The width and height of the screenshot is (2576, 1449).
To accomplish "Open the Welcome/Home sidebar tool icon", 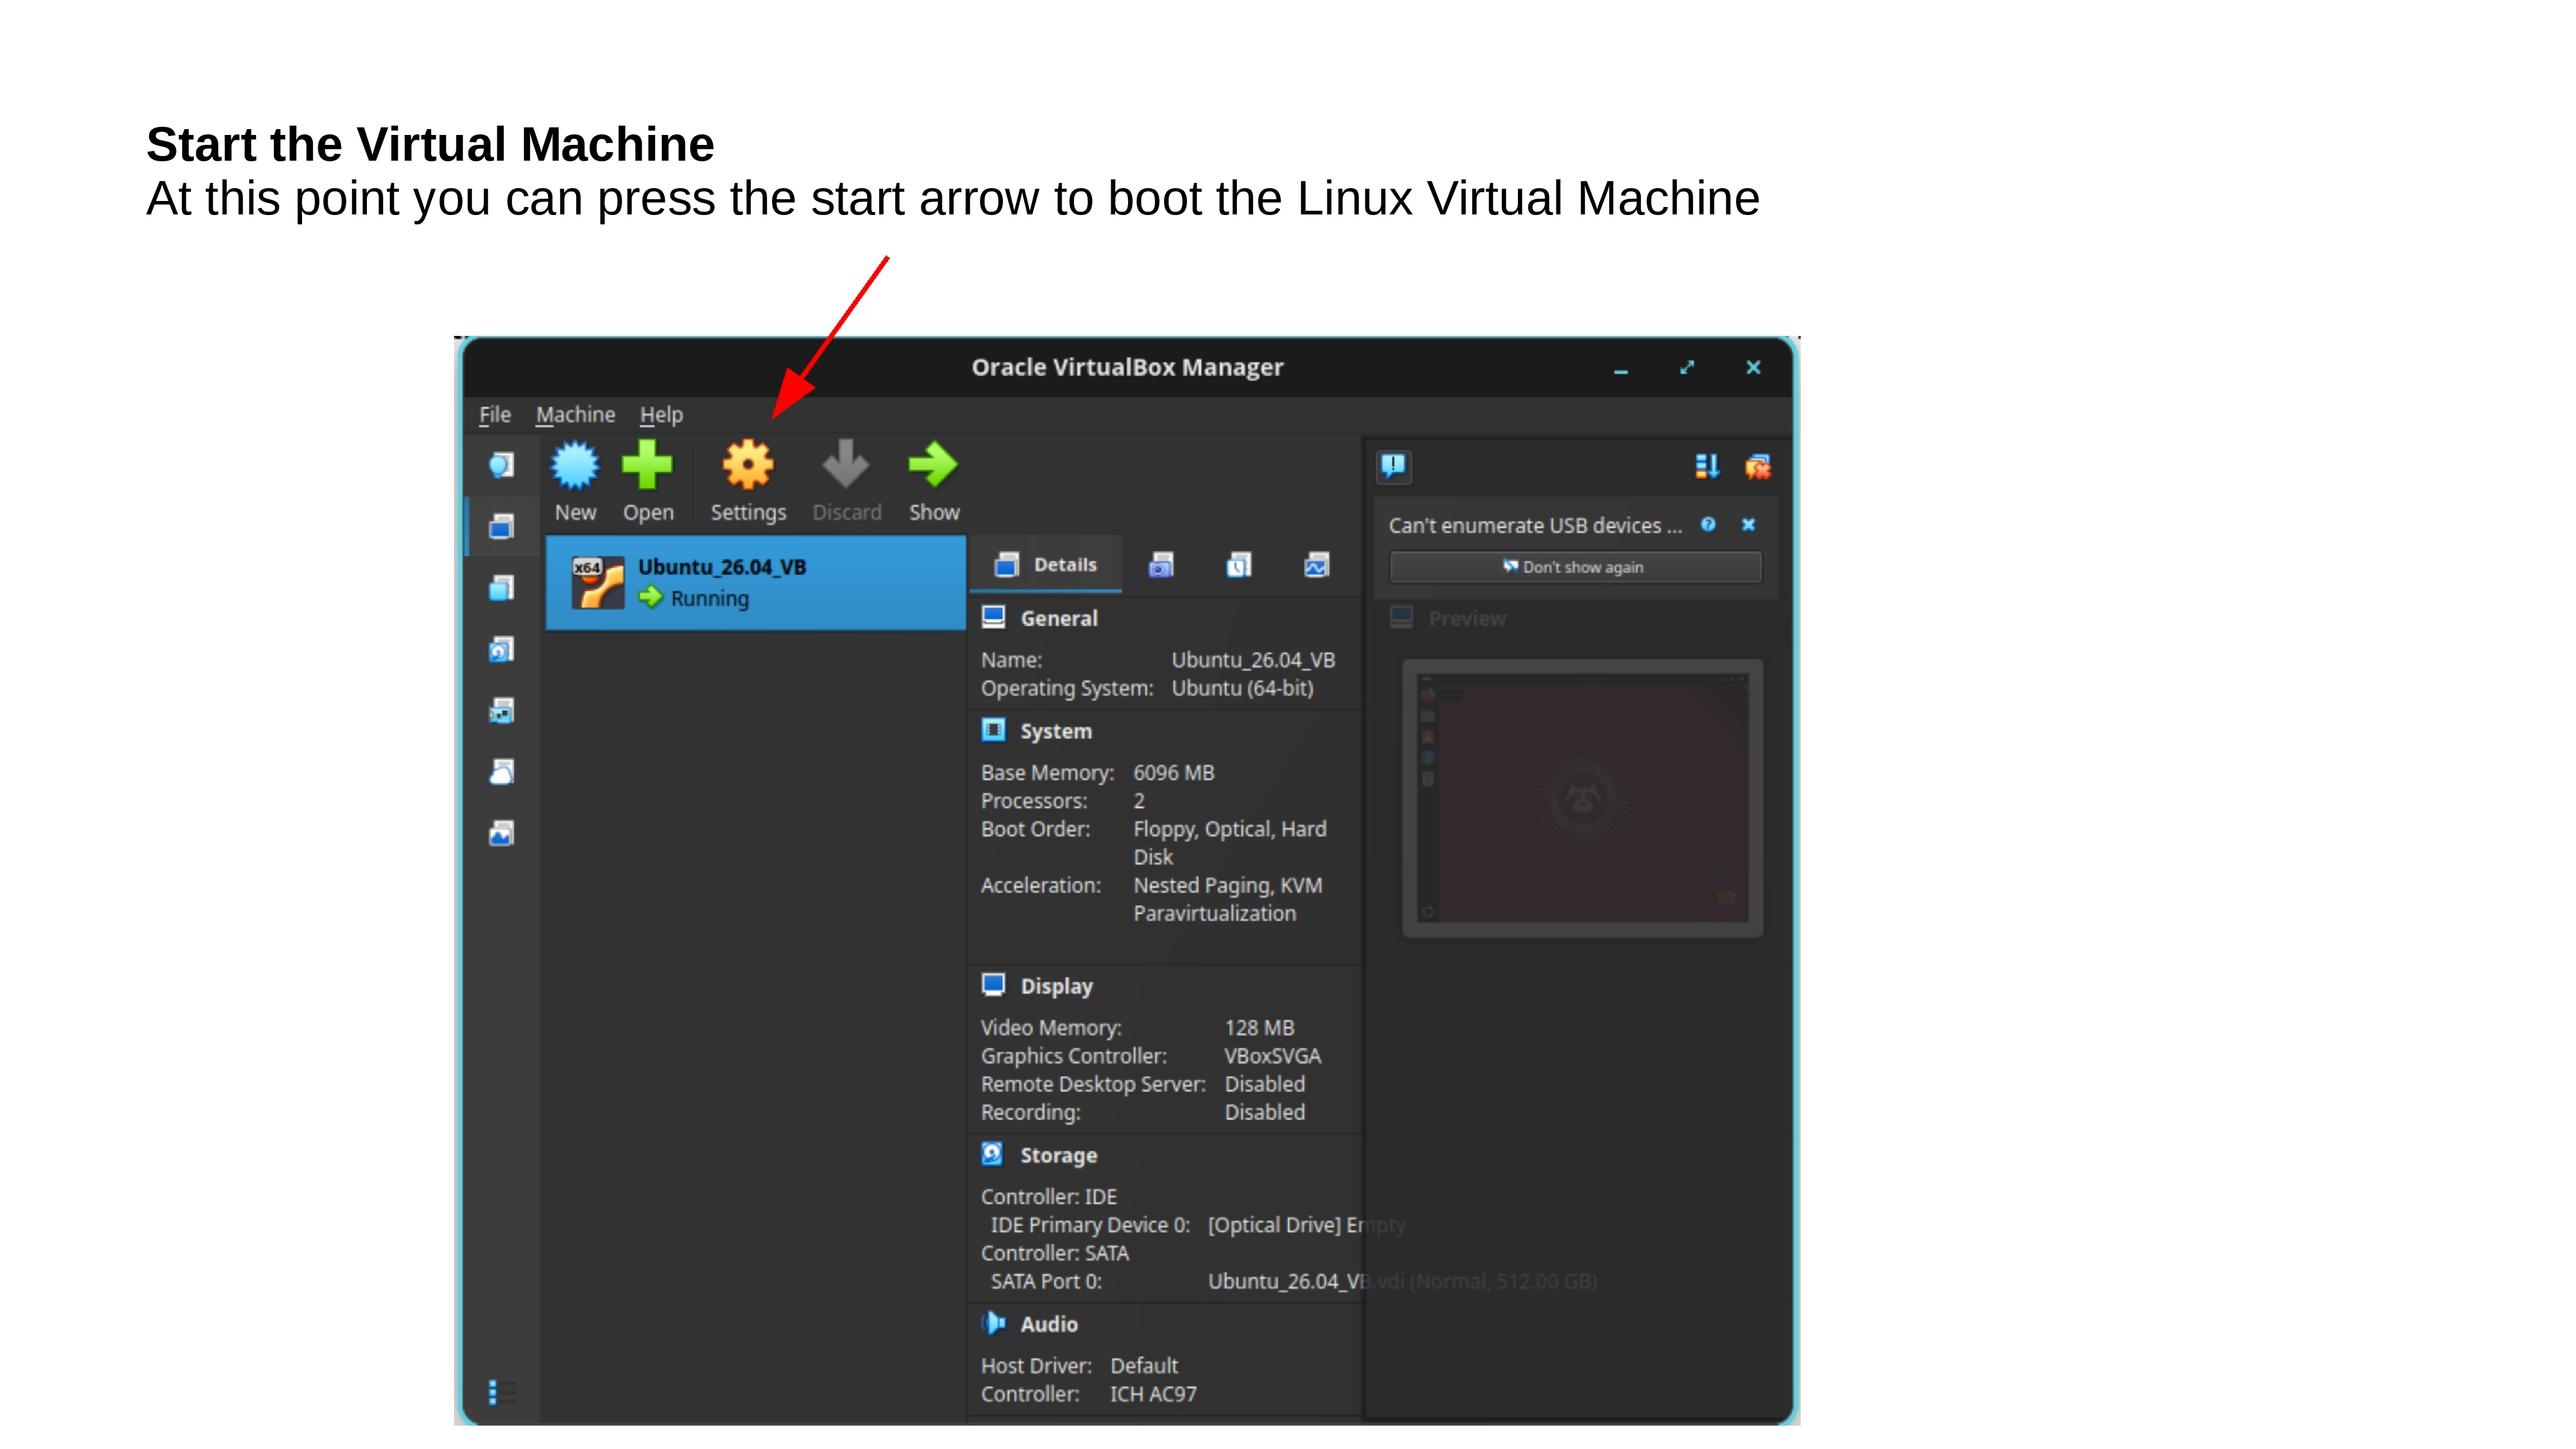I will tap(501, 465).
